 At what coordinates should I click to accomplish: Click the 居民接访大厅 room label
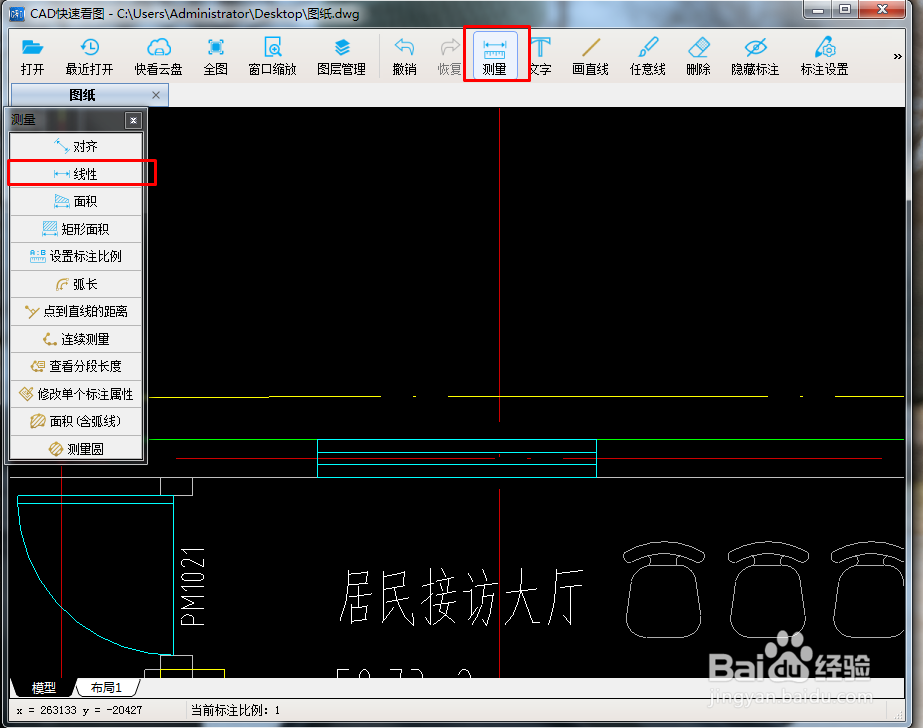[461, 597]
